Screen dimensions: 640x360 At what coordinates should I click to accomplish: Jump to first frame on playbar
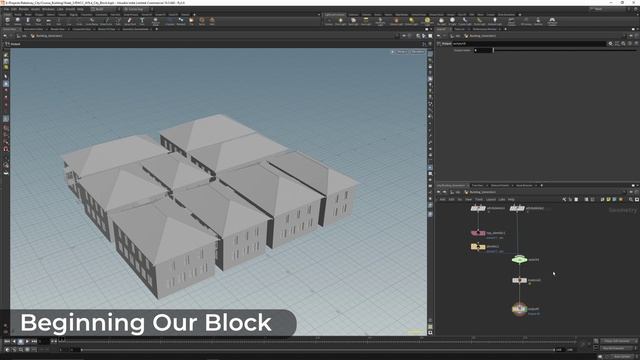pyautogui.click(x=7, y=341)
